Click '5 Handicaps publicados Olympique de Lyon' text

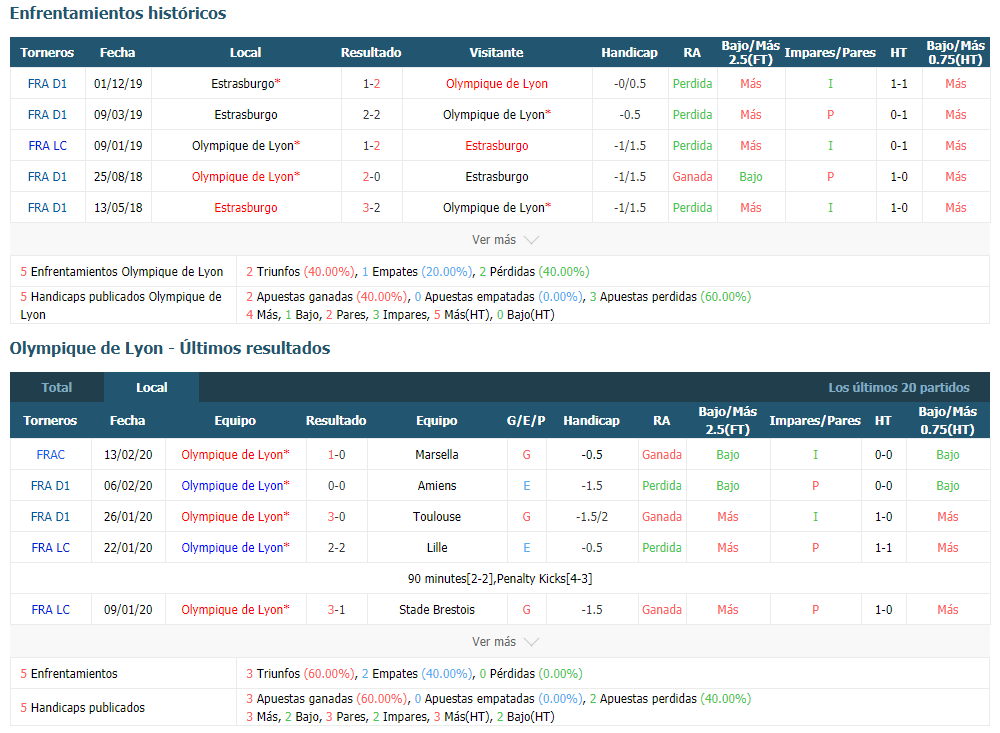(121, 306)
